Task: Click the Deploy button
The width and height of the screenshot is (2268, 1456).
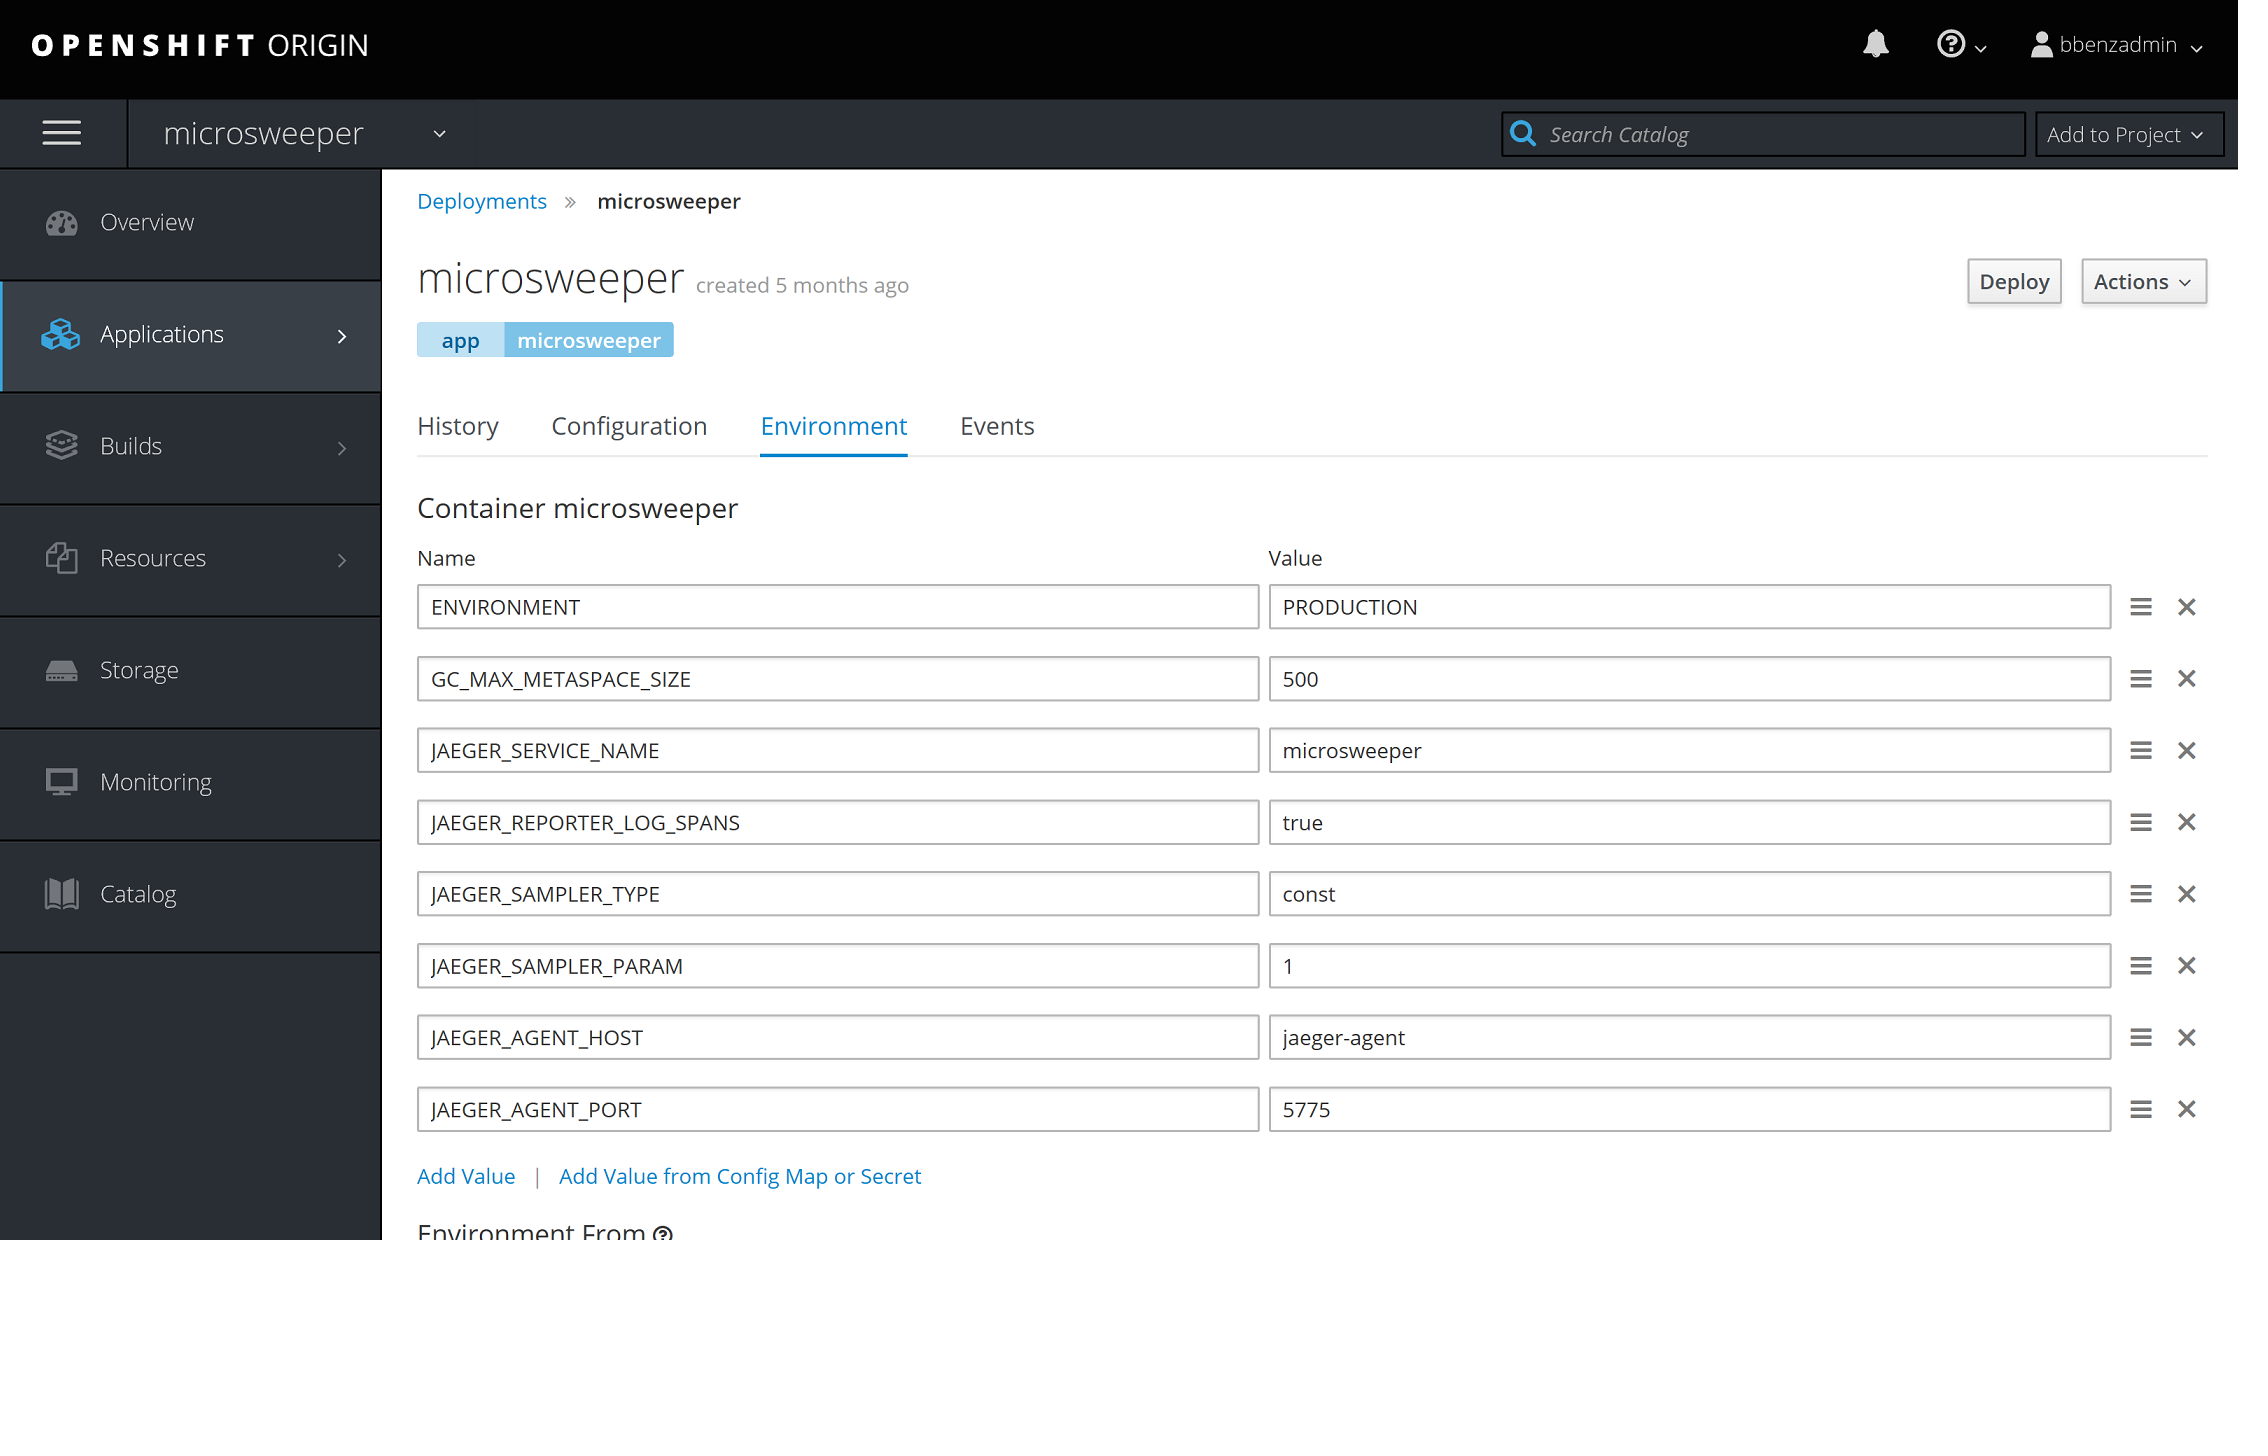Action: pyautogui.click(x=2013, y=282)
